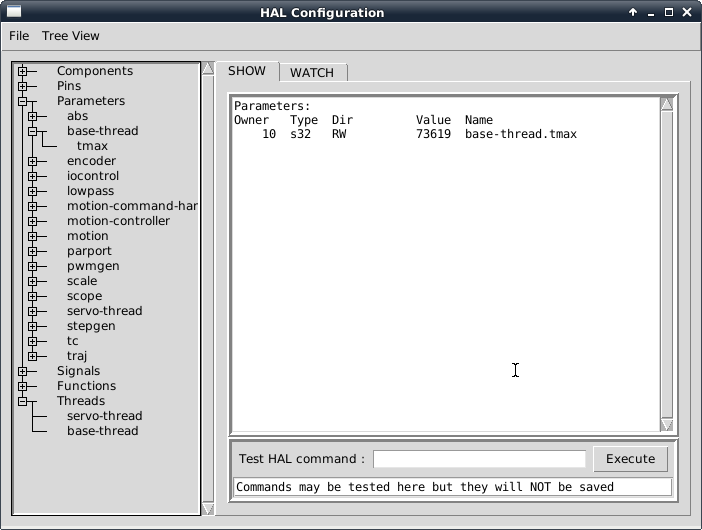Select the Components label in tree
The image size is (702, 530).
(95, 71)
